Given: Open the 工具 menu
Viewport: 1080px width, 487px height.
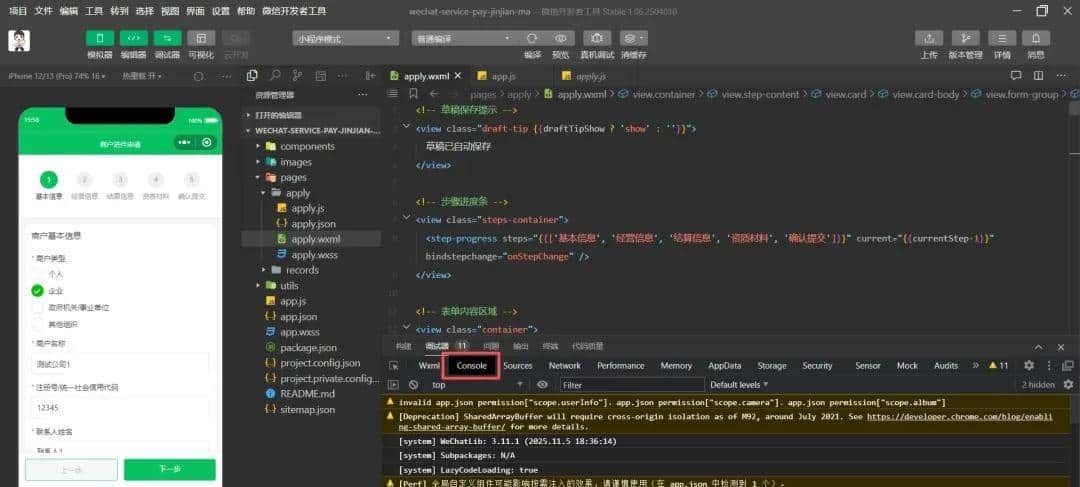Looking at the screenshot, I should pyautogui.click(x=94, y=11).
